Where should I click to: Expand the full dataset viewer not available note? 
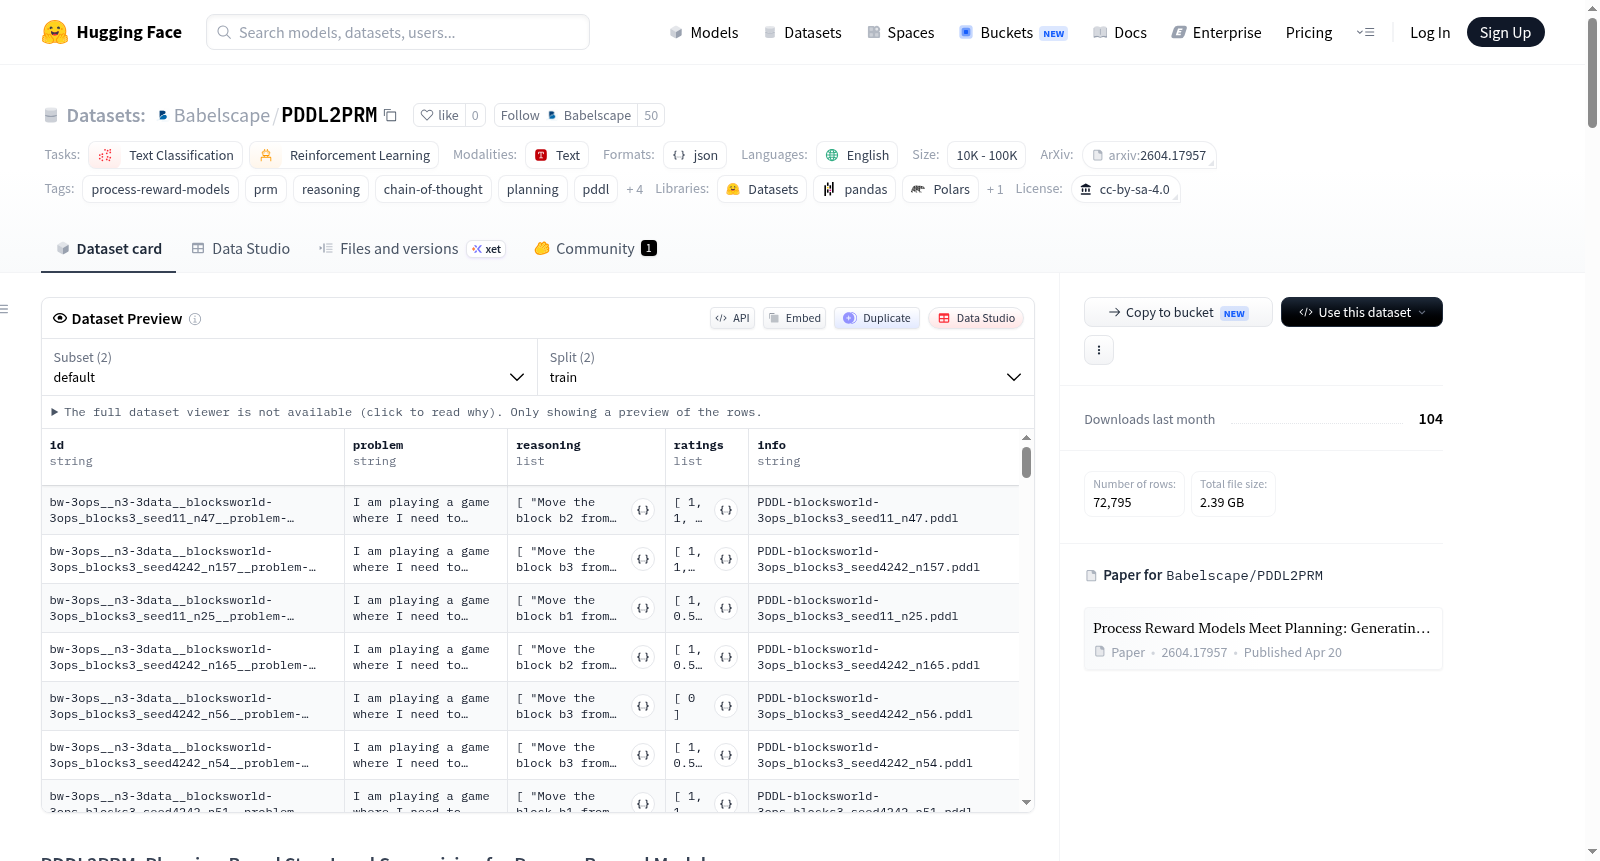click(406, 412)
